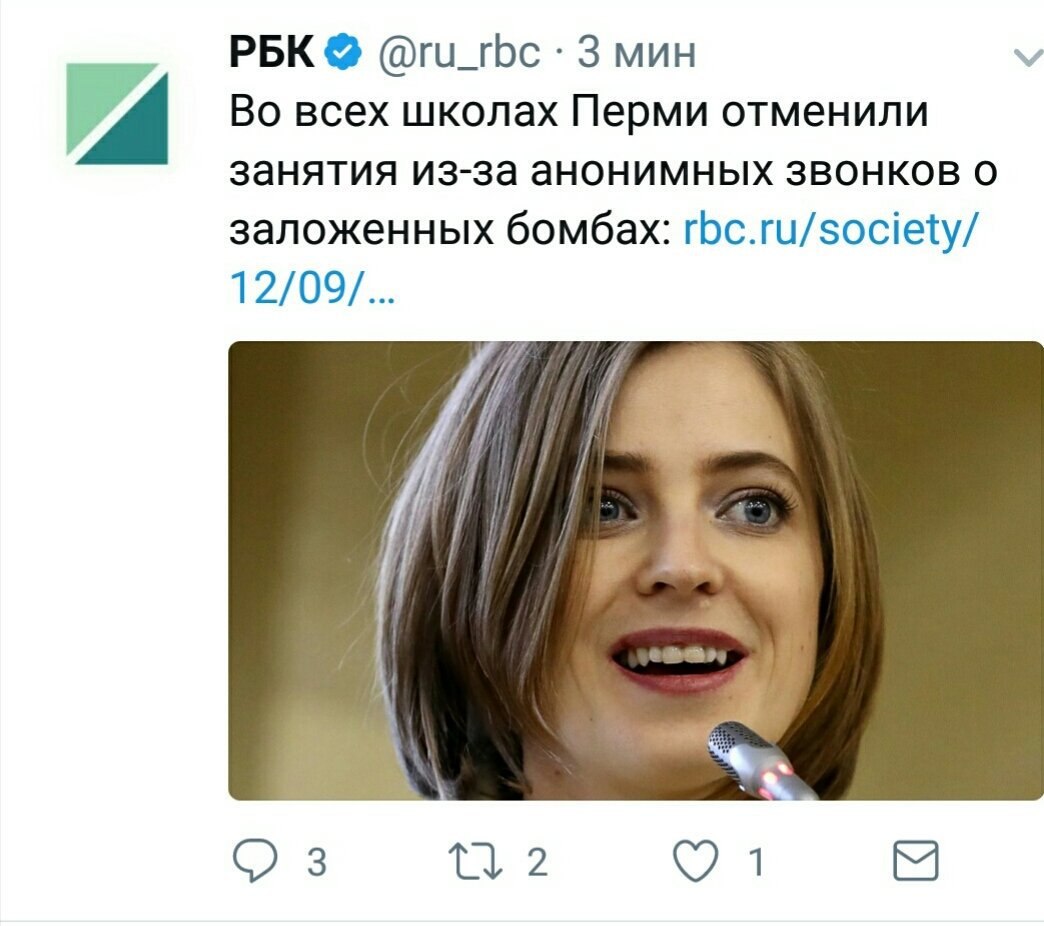Open the attached photo of the woman
The height and width of the screenshot is (926, 1044).
(636, 571)
